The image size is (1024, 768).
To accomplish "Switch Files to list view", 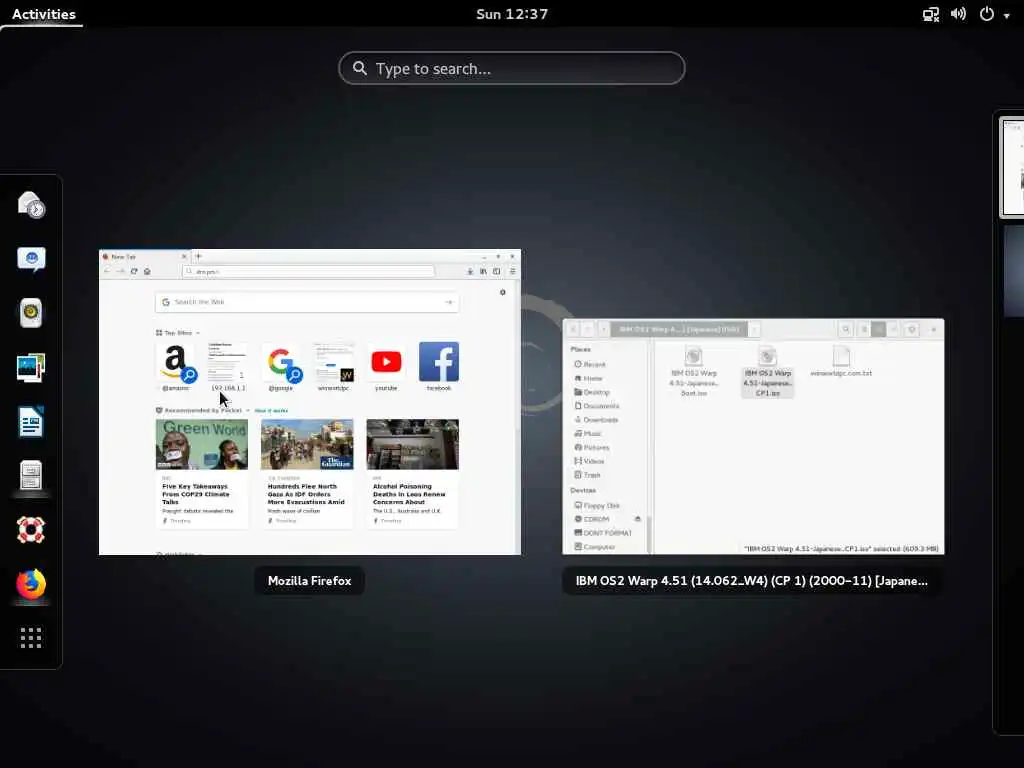I will [864, 329].
